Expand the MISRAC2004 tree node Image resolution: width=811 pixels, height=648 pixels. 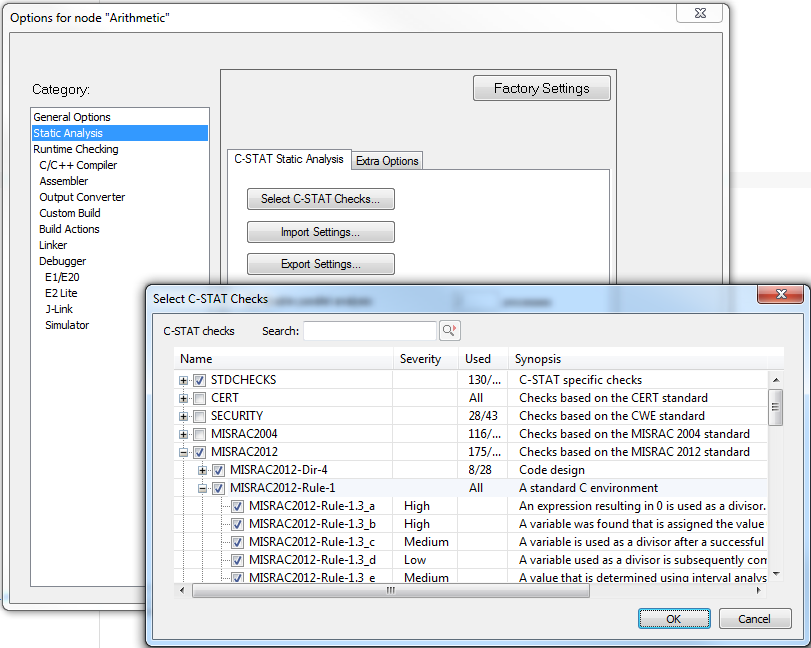tap(183, 434)
